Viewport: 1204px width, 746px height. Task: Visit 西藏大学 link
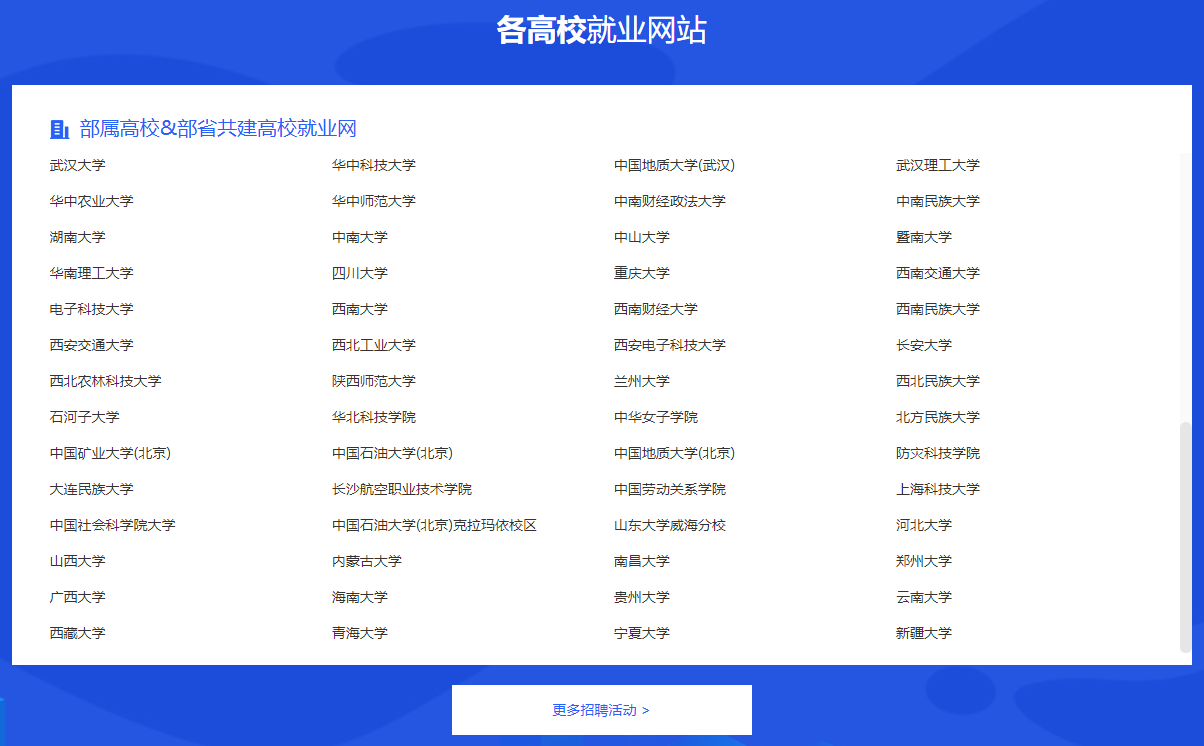78,633
